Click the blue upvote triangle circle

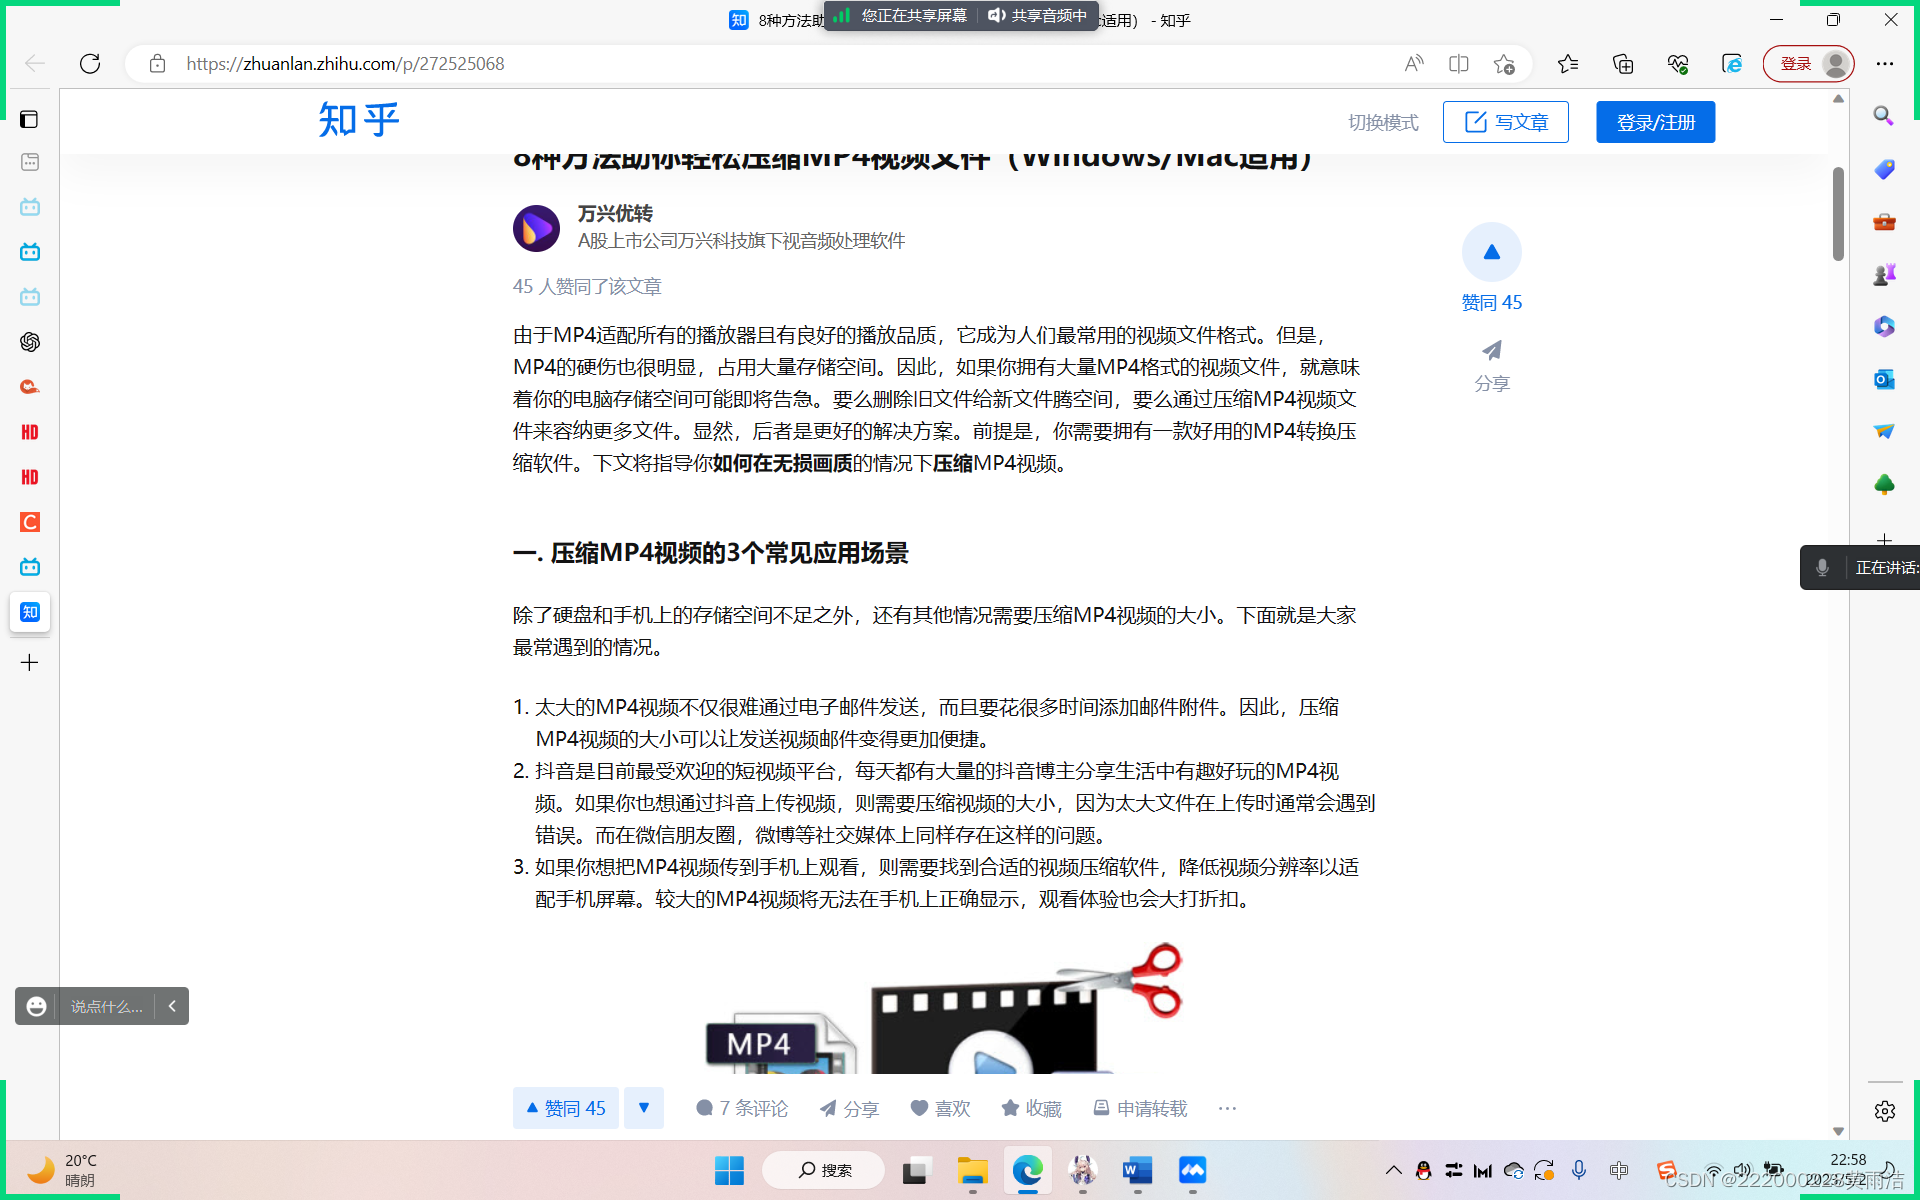coord(1491,252)
